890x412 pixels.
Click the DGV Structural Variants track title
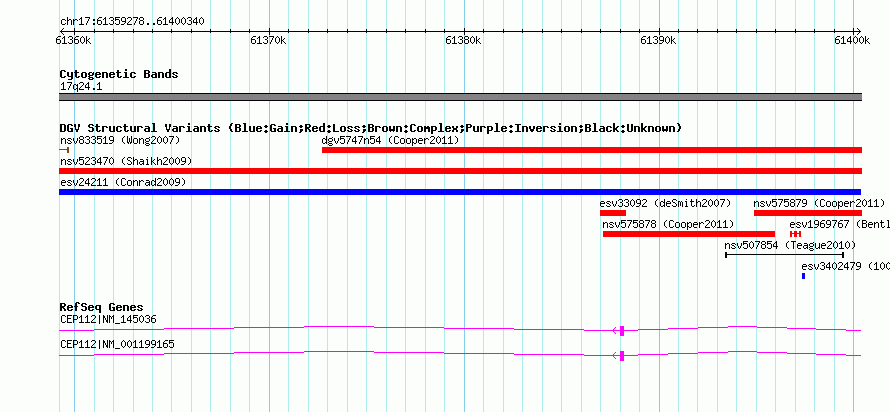[x=370, y=128]
